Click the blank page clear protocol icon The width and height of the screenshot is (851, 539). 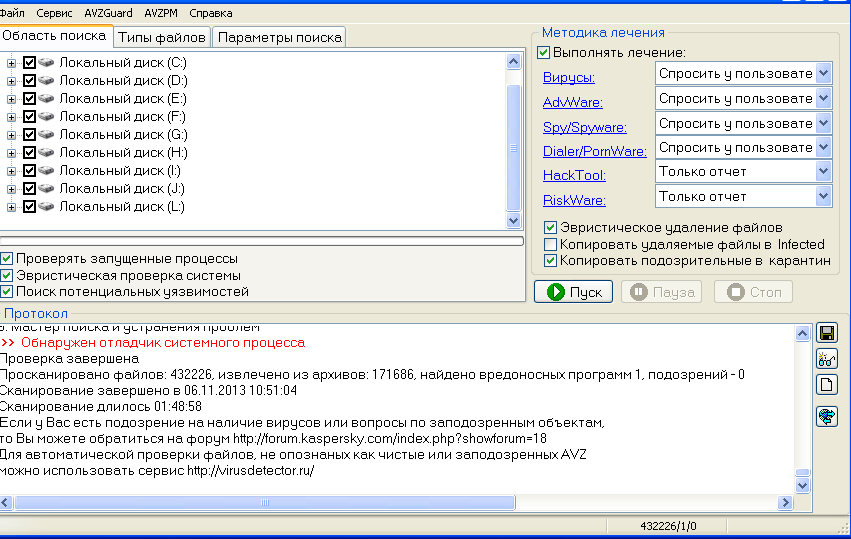coord(827,385)
